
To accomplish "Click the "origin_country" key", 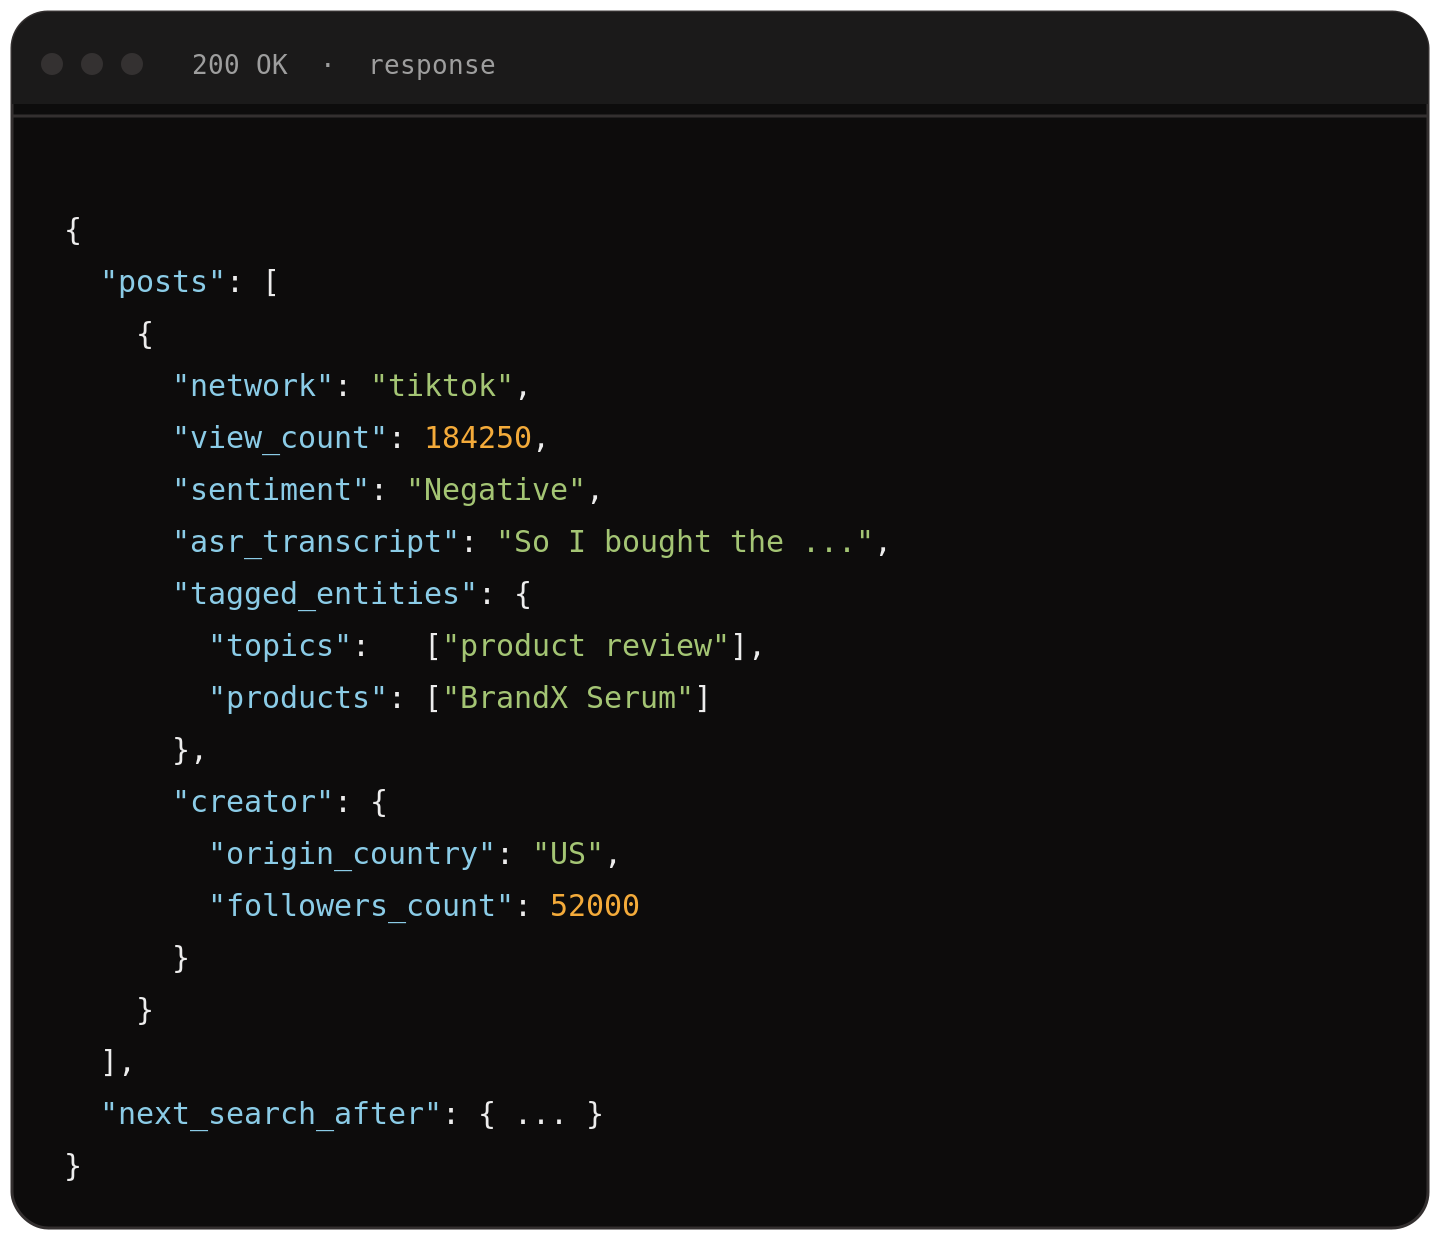I will tap(352, 854).
